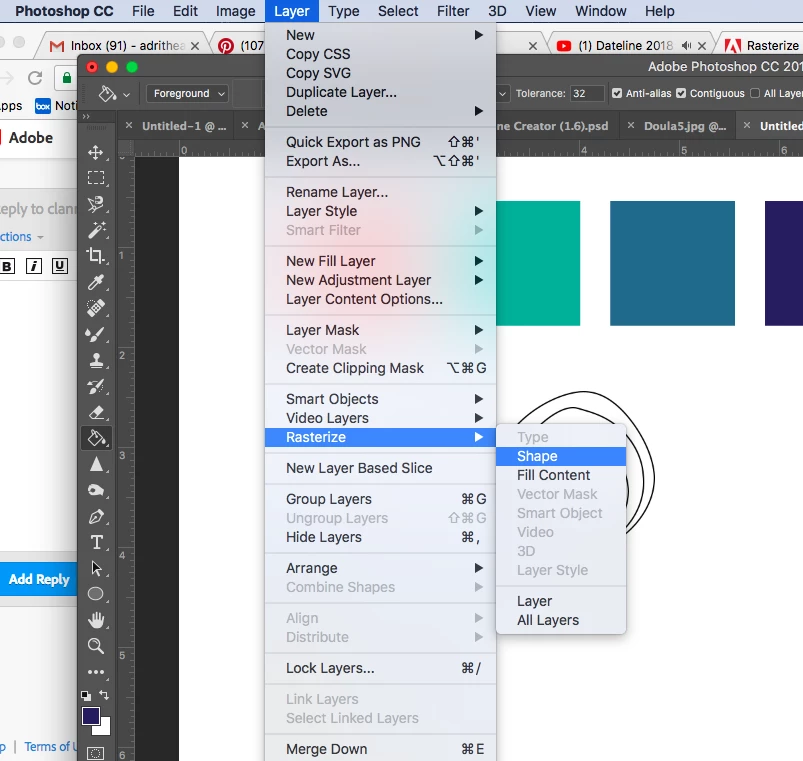Open the Terms of Use link
This screenshot has height=761, width=803.
point(51,747)
